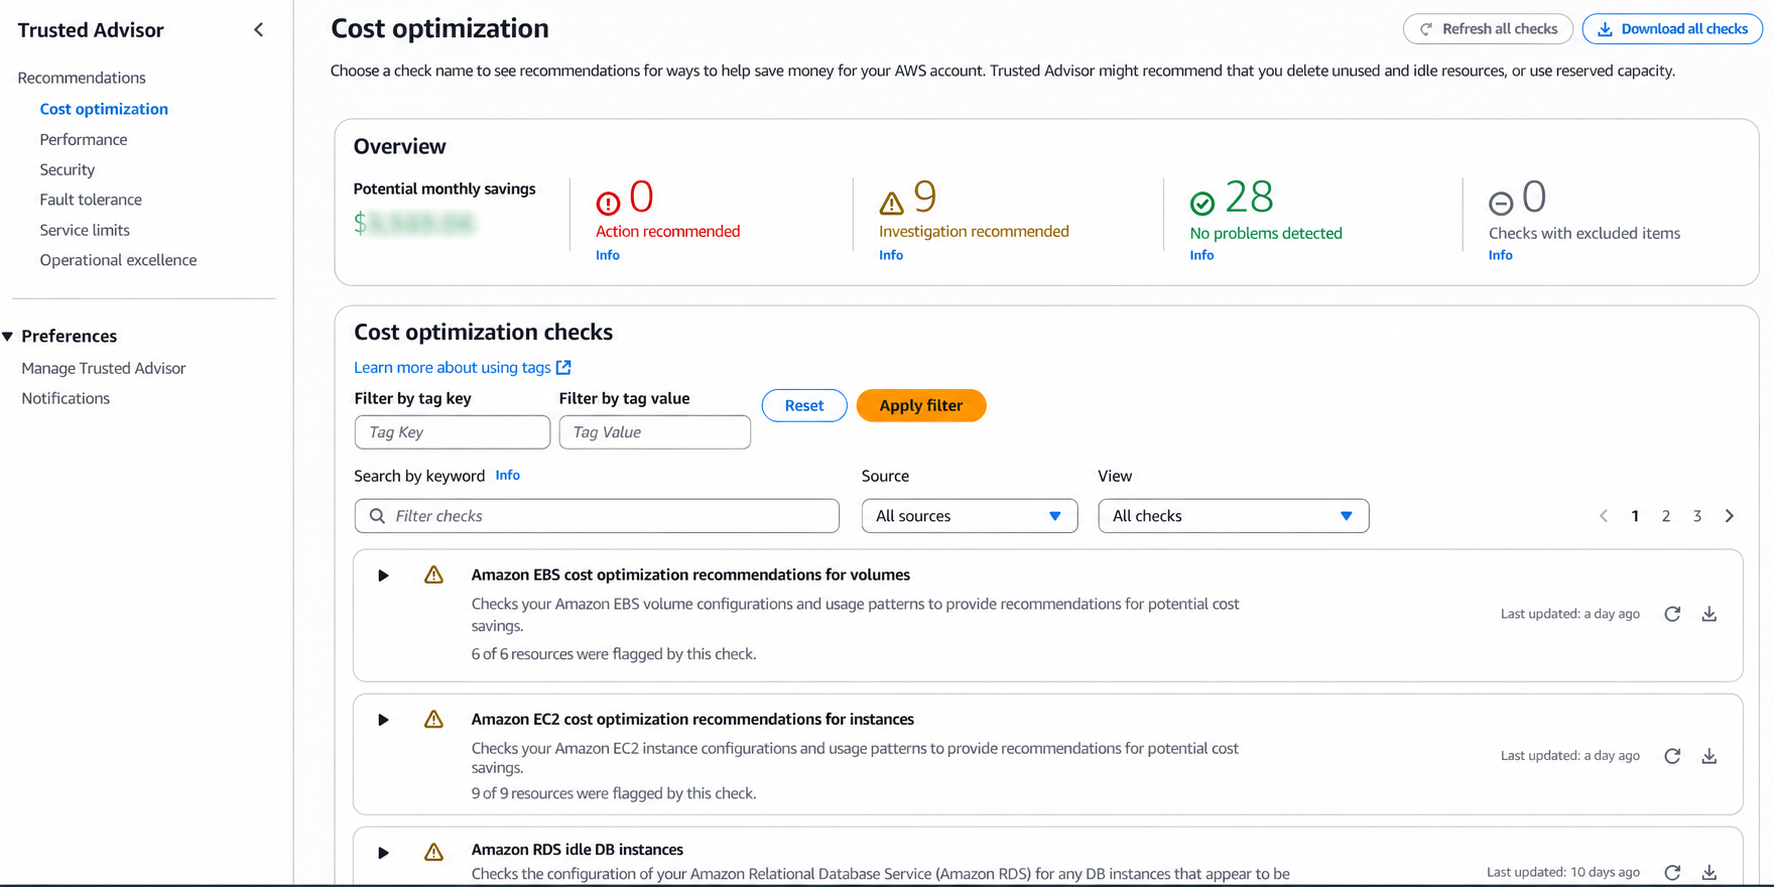This screenshot has height=887, width=1774.
Task: Open Info link under Checks with excluded items
Action: tap(1501, 255)
